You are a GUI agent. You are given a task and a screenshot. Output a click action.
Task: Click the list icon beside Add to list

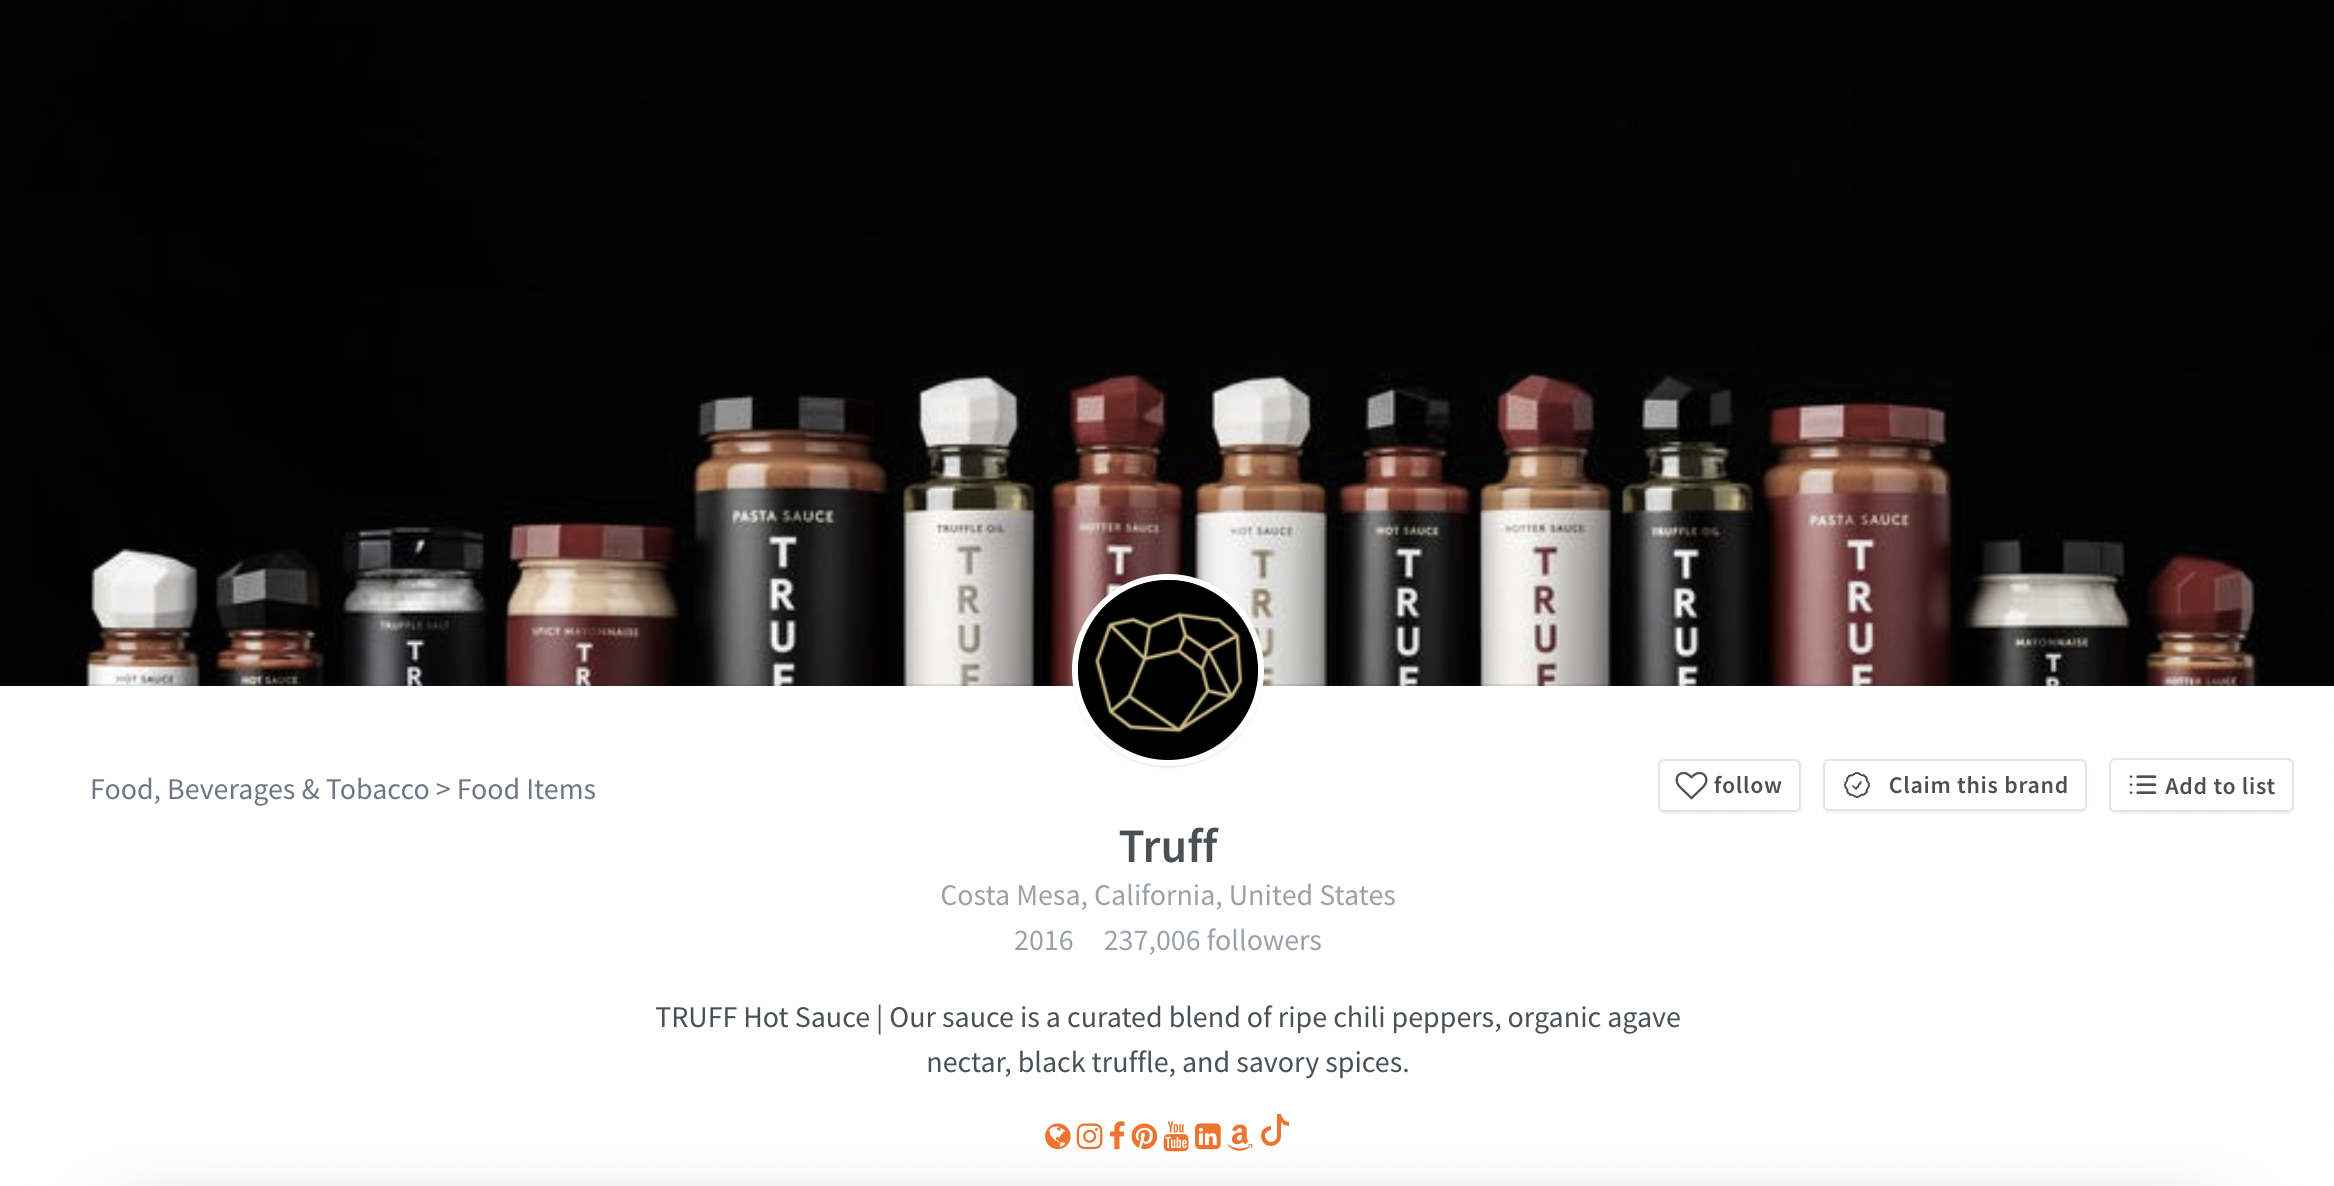[x=2142, y=785]
